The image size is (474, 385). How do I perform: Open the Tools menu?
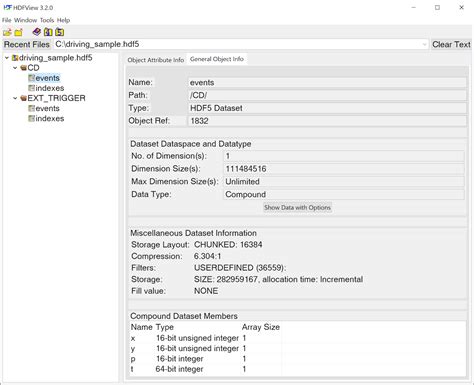[47, 20]
